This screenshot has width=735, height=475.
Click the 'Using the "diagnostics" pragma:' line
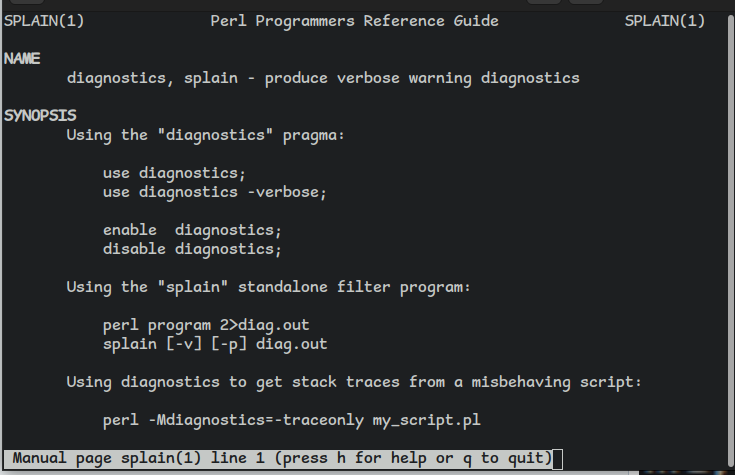coord(205,135)
